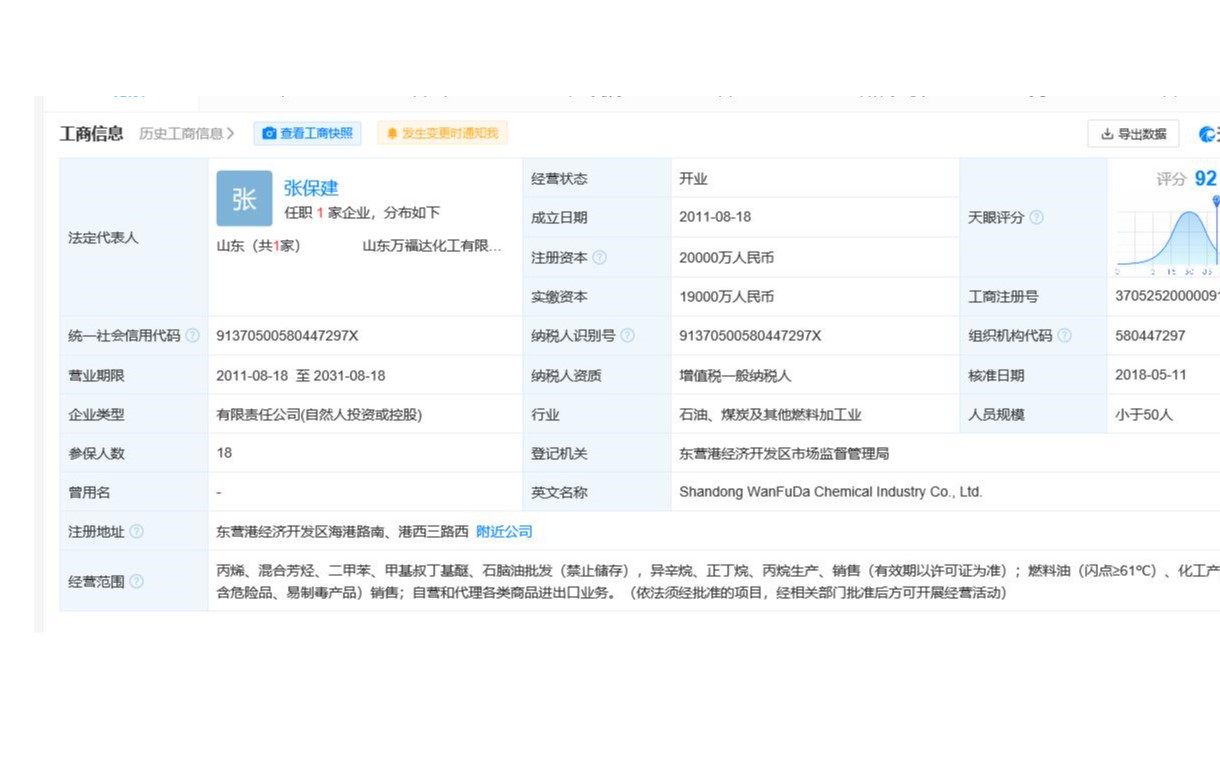Click help icon beside 注册地址
The image size is (1220, 762).
(136, 532)
